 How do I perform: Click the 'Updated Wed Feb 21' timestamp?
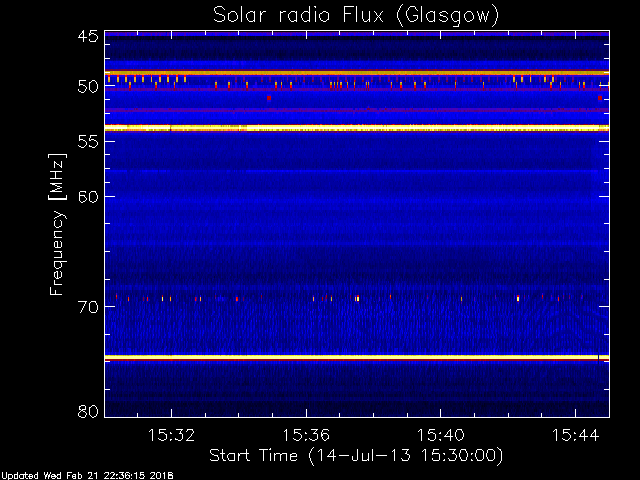[x=87, y=476]
